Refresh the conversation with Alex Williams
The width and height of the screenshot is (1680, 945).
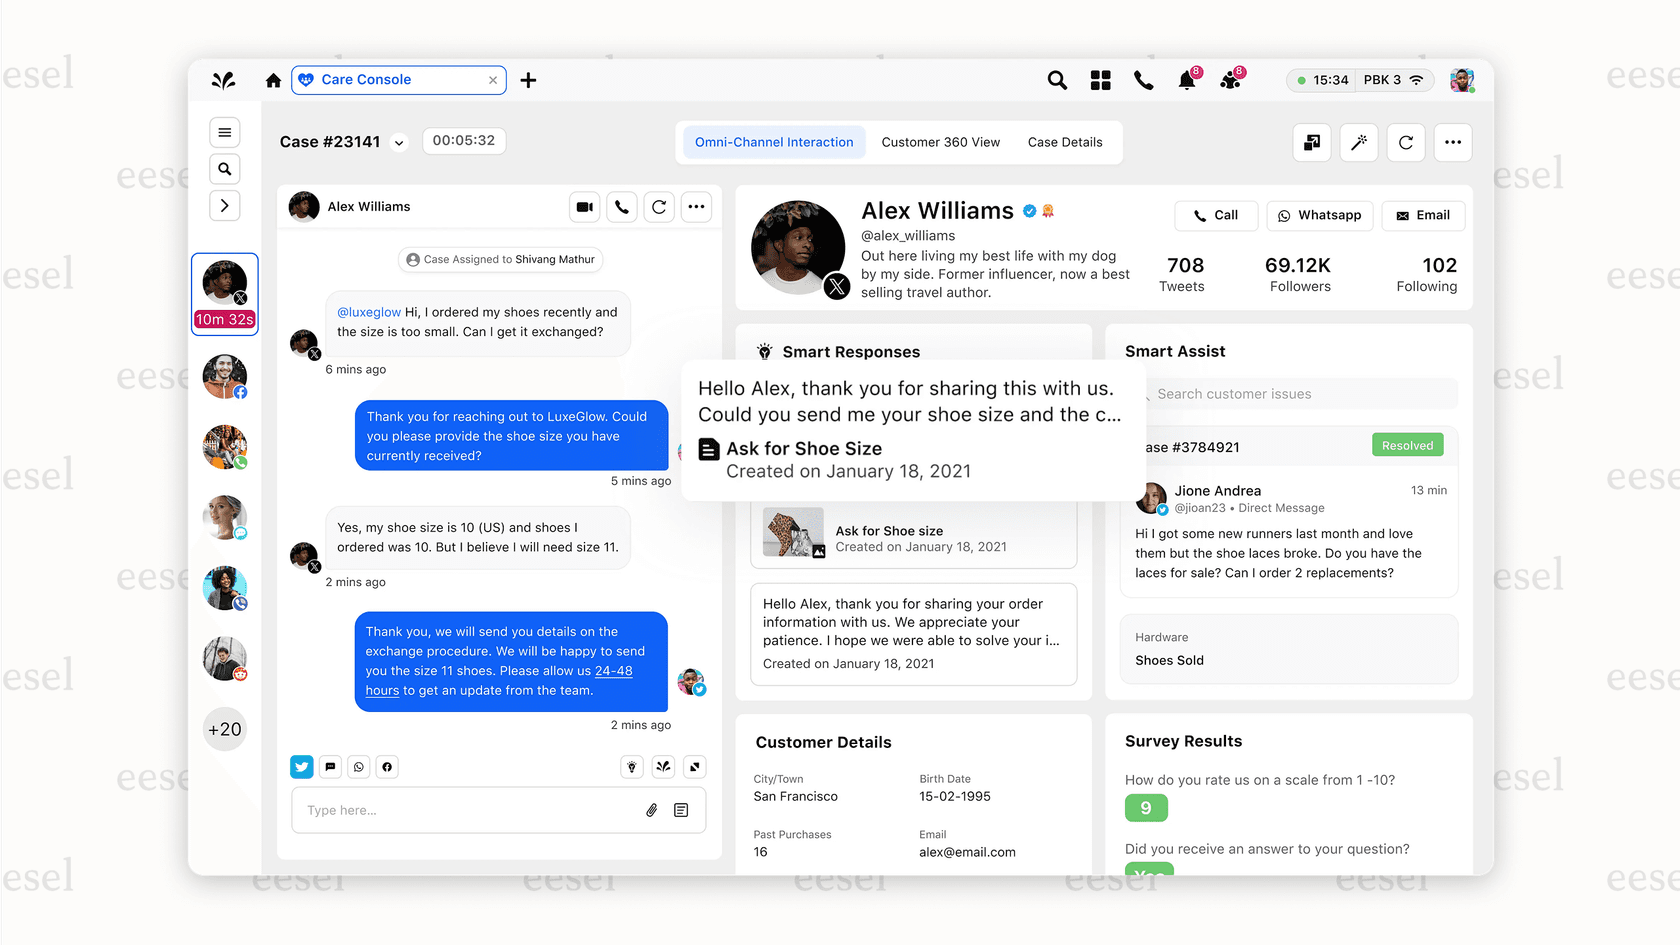coord(659,206)
